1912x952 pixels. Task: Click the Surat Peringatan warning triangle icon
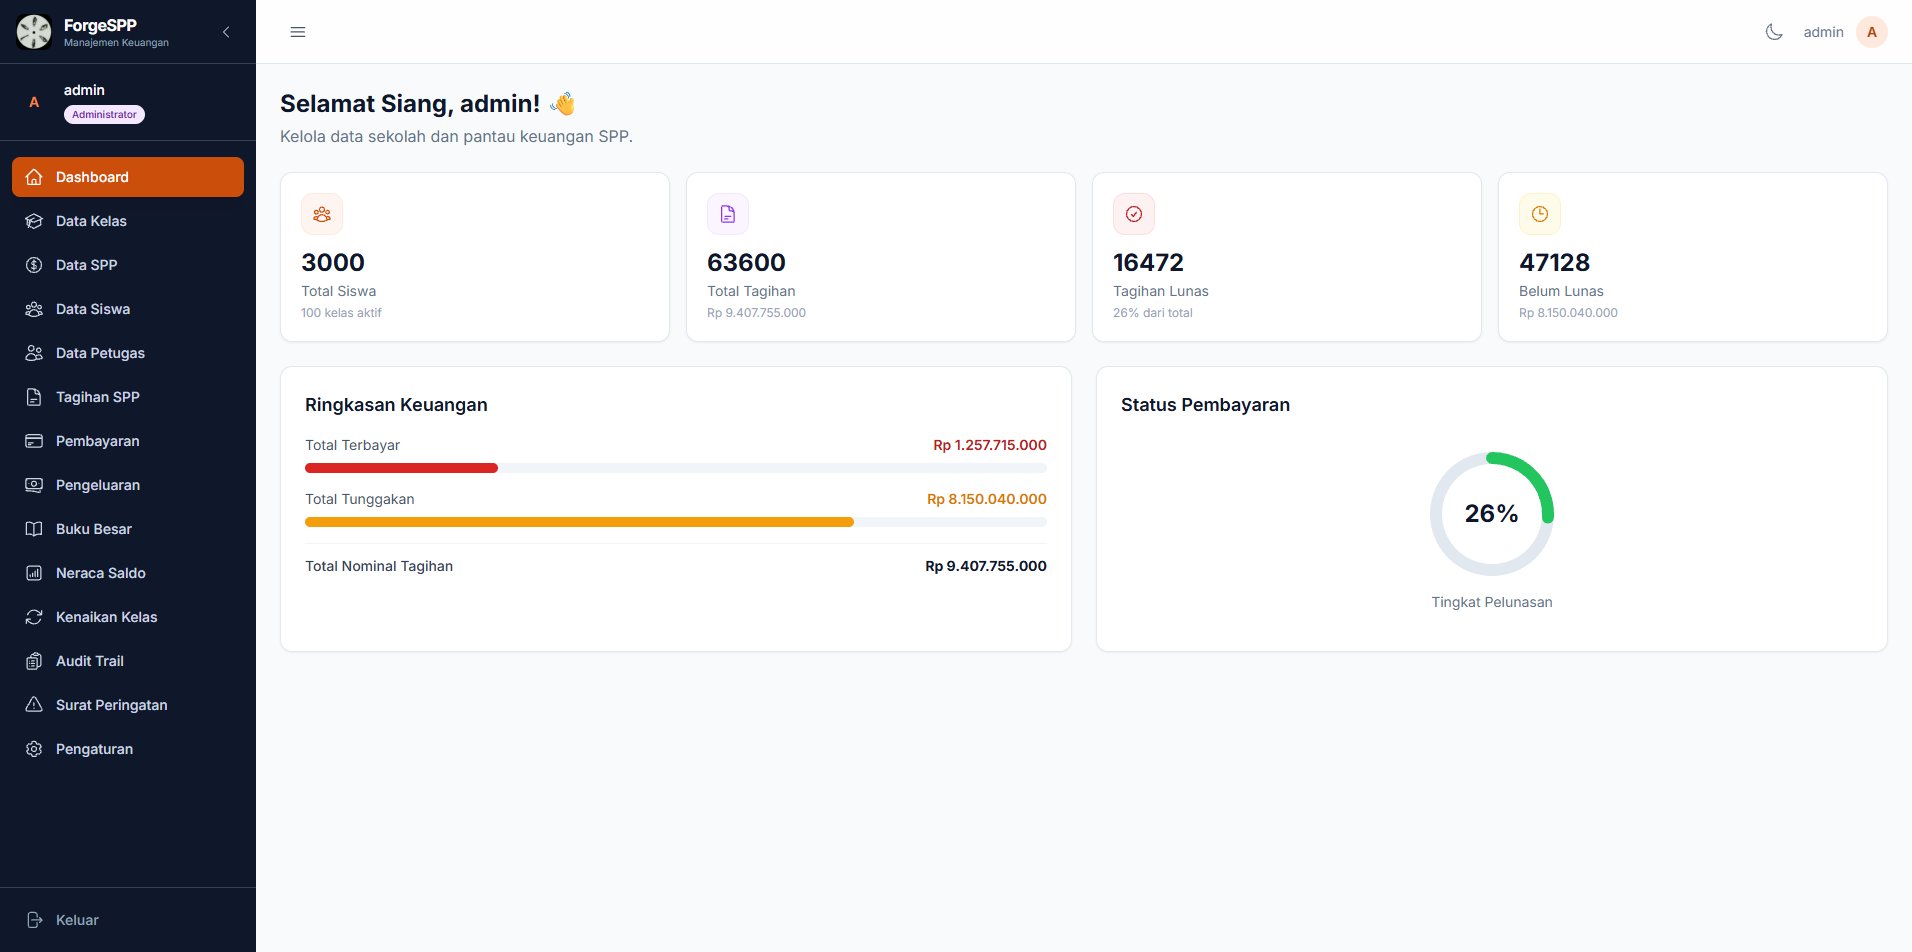(x=34, y=705)
